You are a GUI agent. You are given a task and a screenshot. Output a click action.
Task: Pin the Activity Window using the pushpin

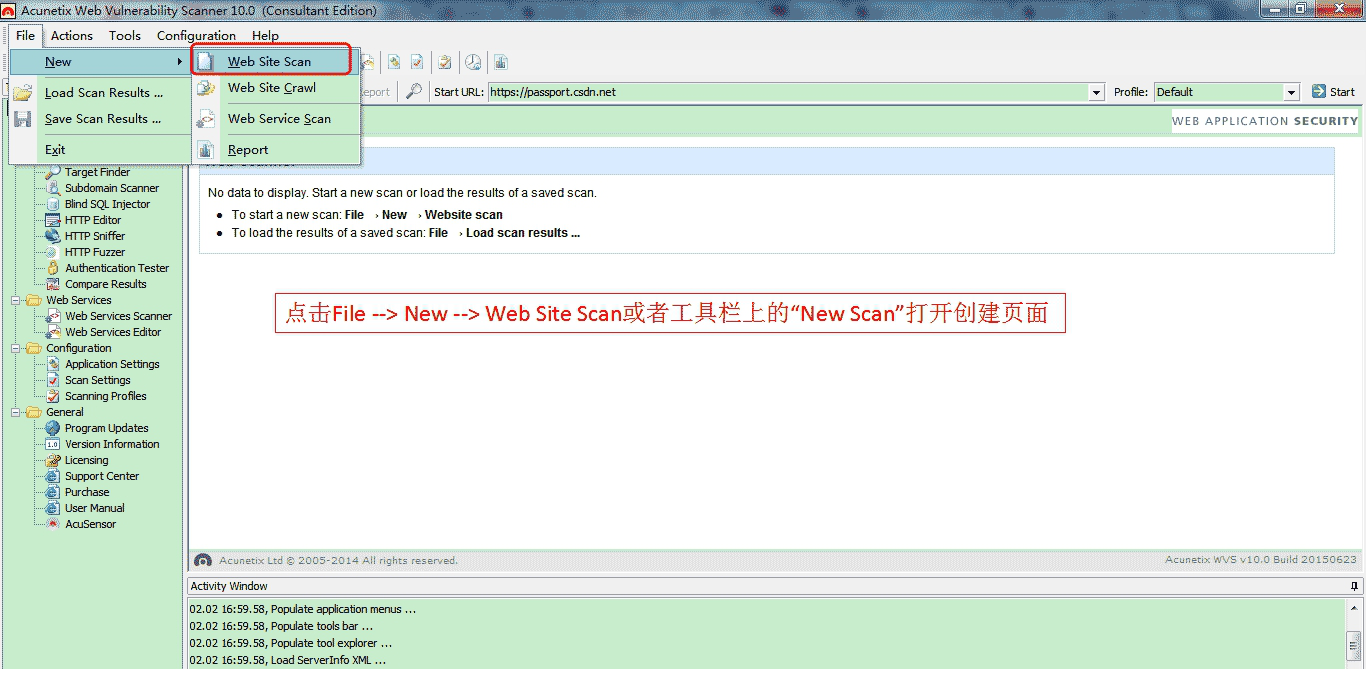(1355, 586)
